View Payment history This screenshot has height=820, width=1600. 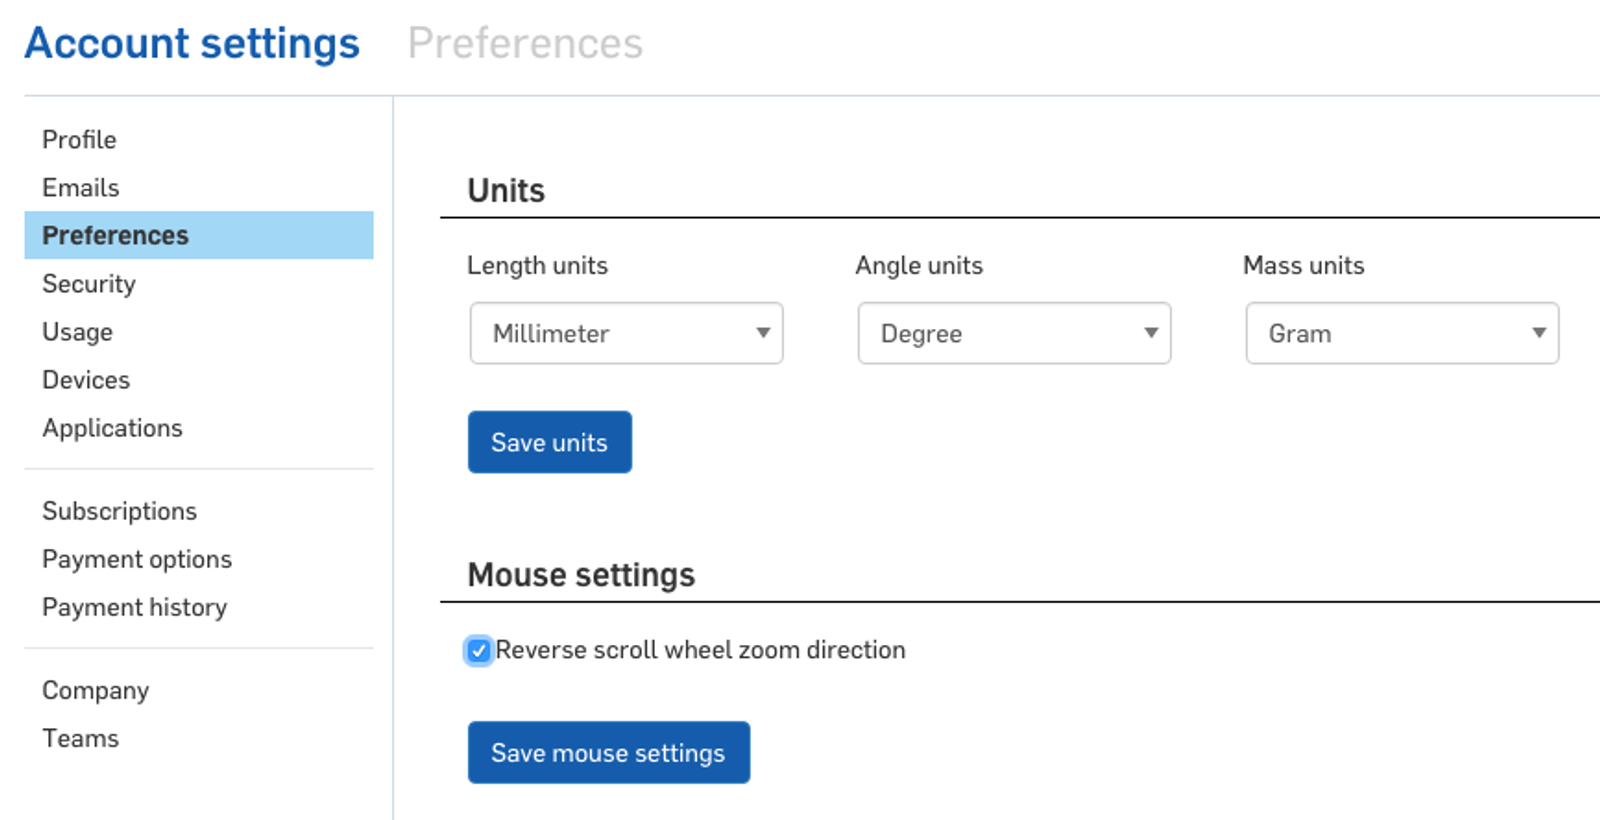(x=134, y=607)
